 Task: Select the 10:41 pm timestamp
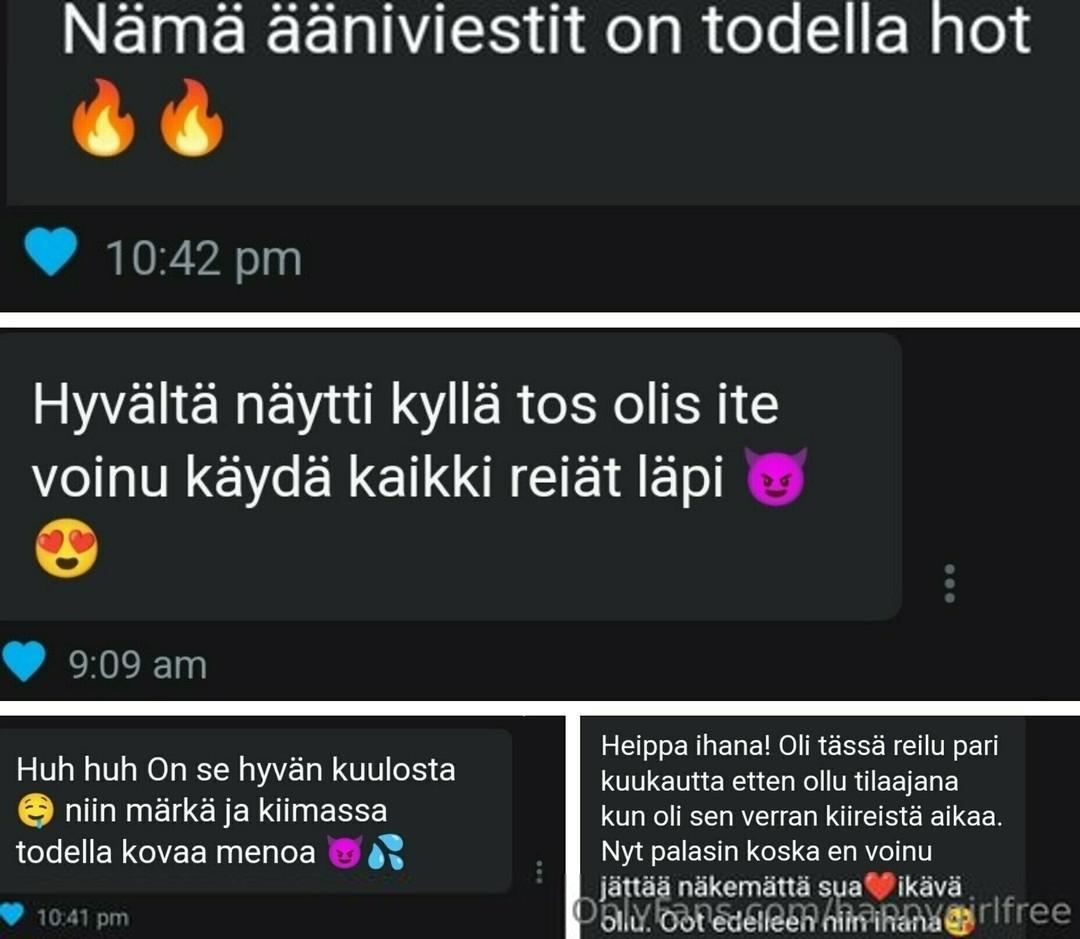[x=83, y=918]
